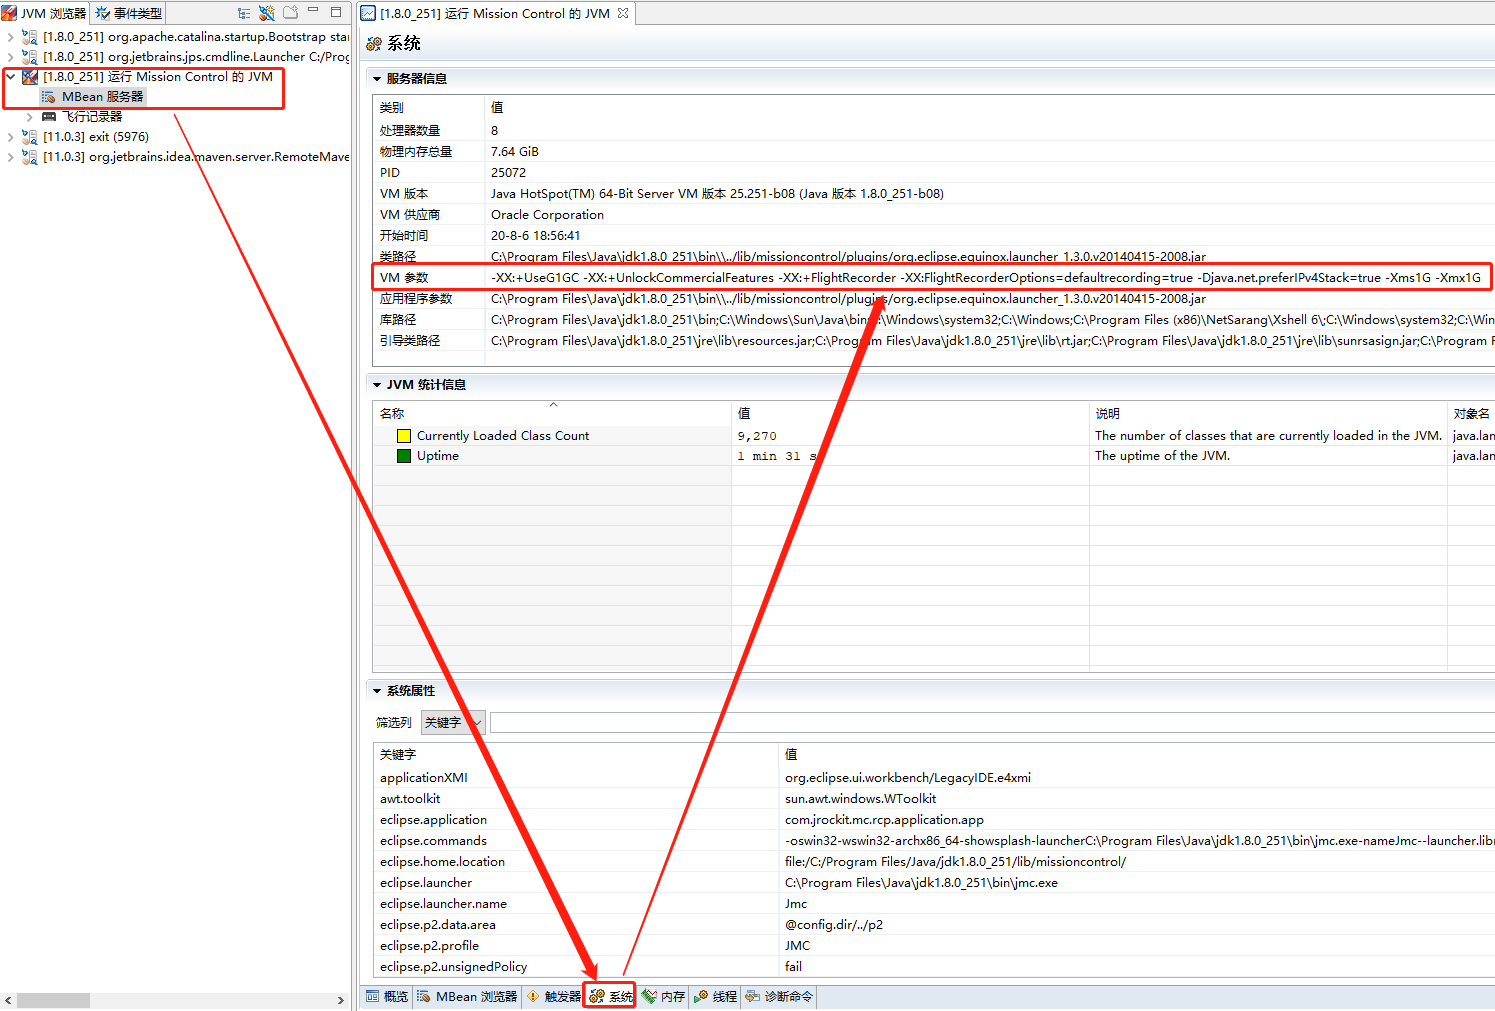The image size is (1495, 1011).
Task: Switch to the 内存 (Memory) page
Action: (x=663, y=996)
